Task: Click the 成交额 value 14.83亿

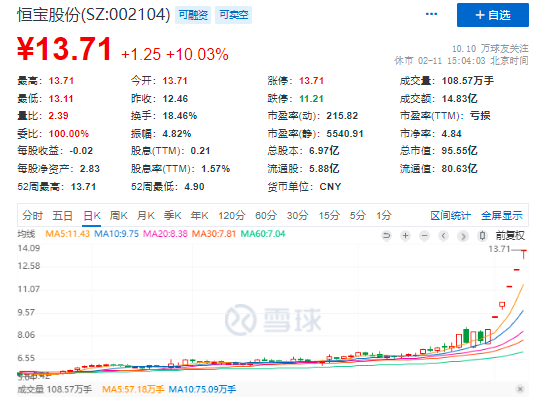Action: coord(459,99)
